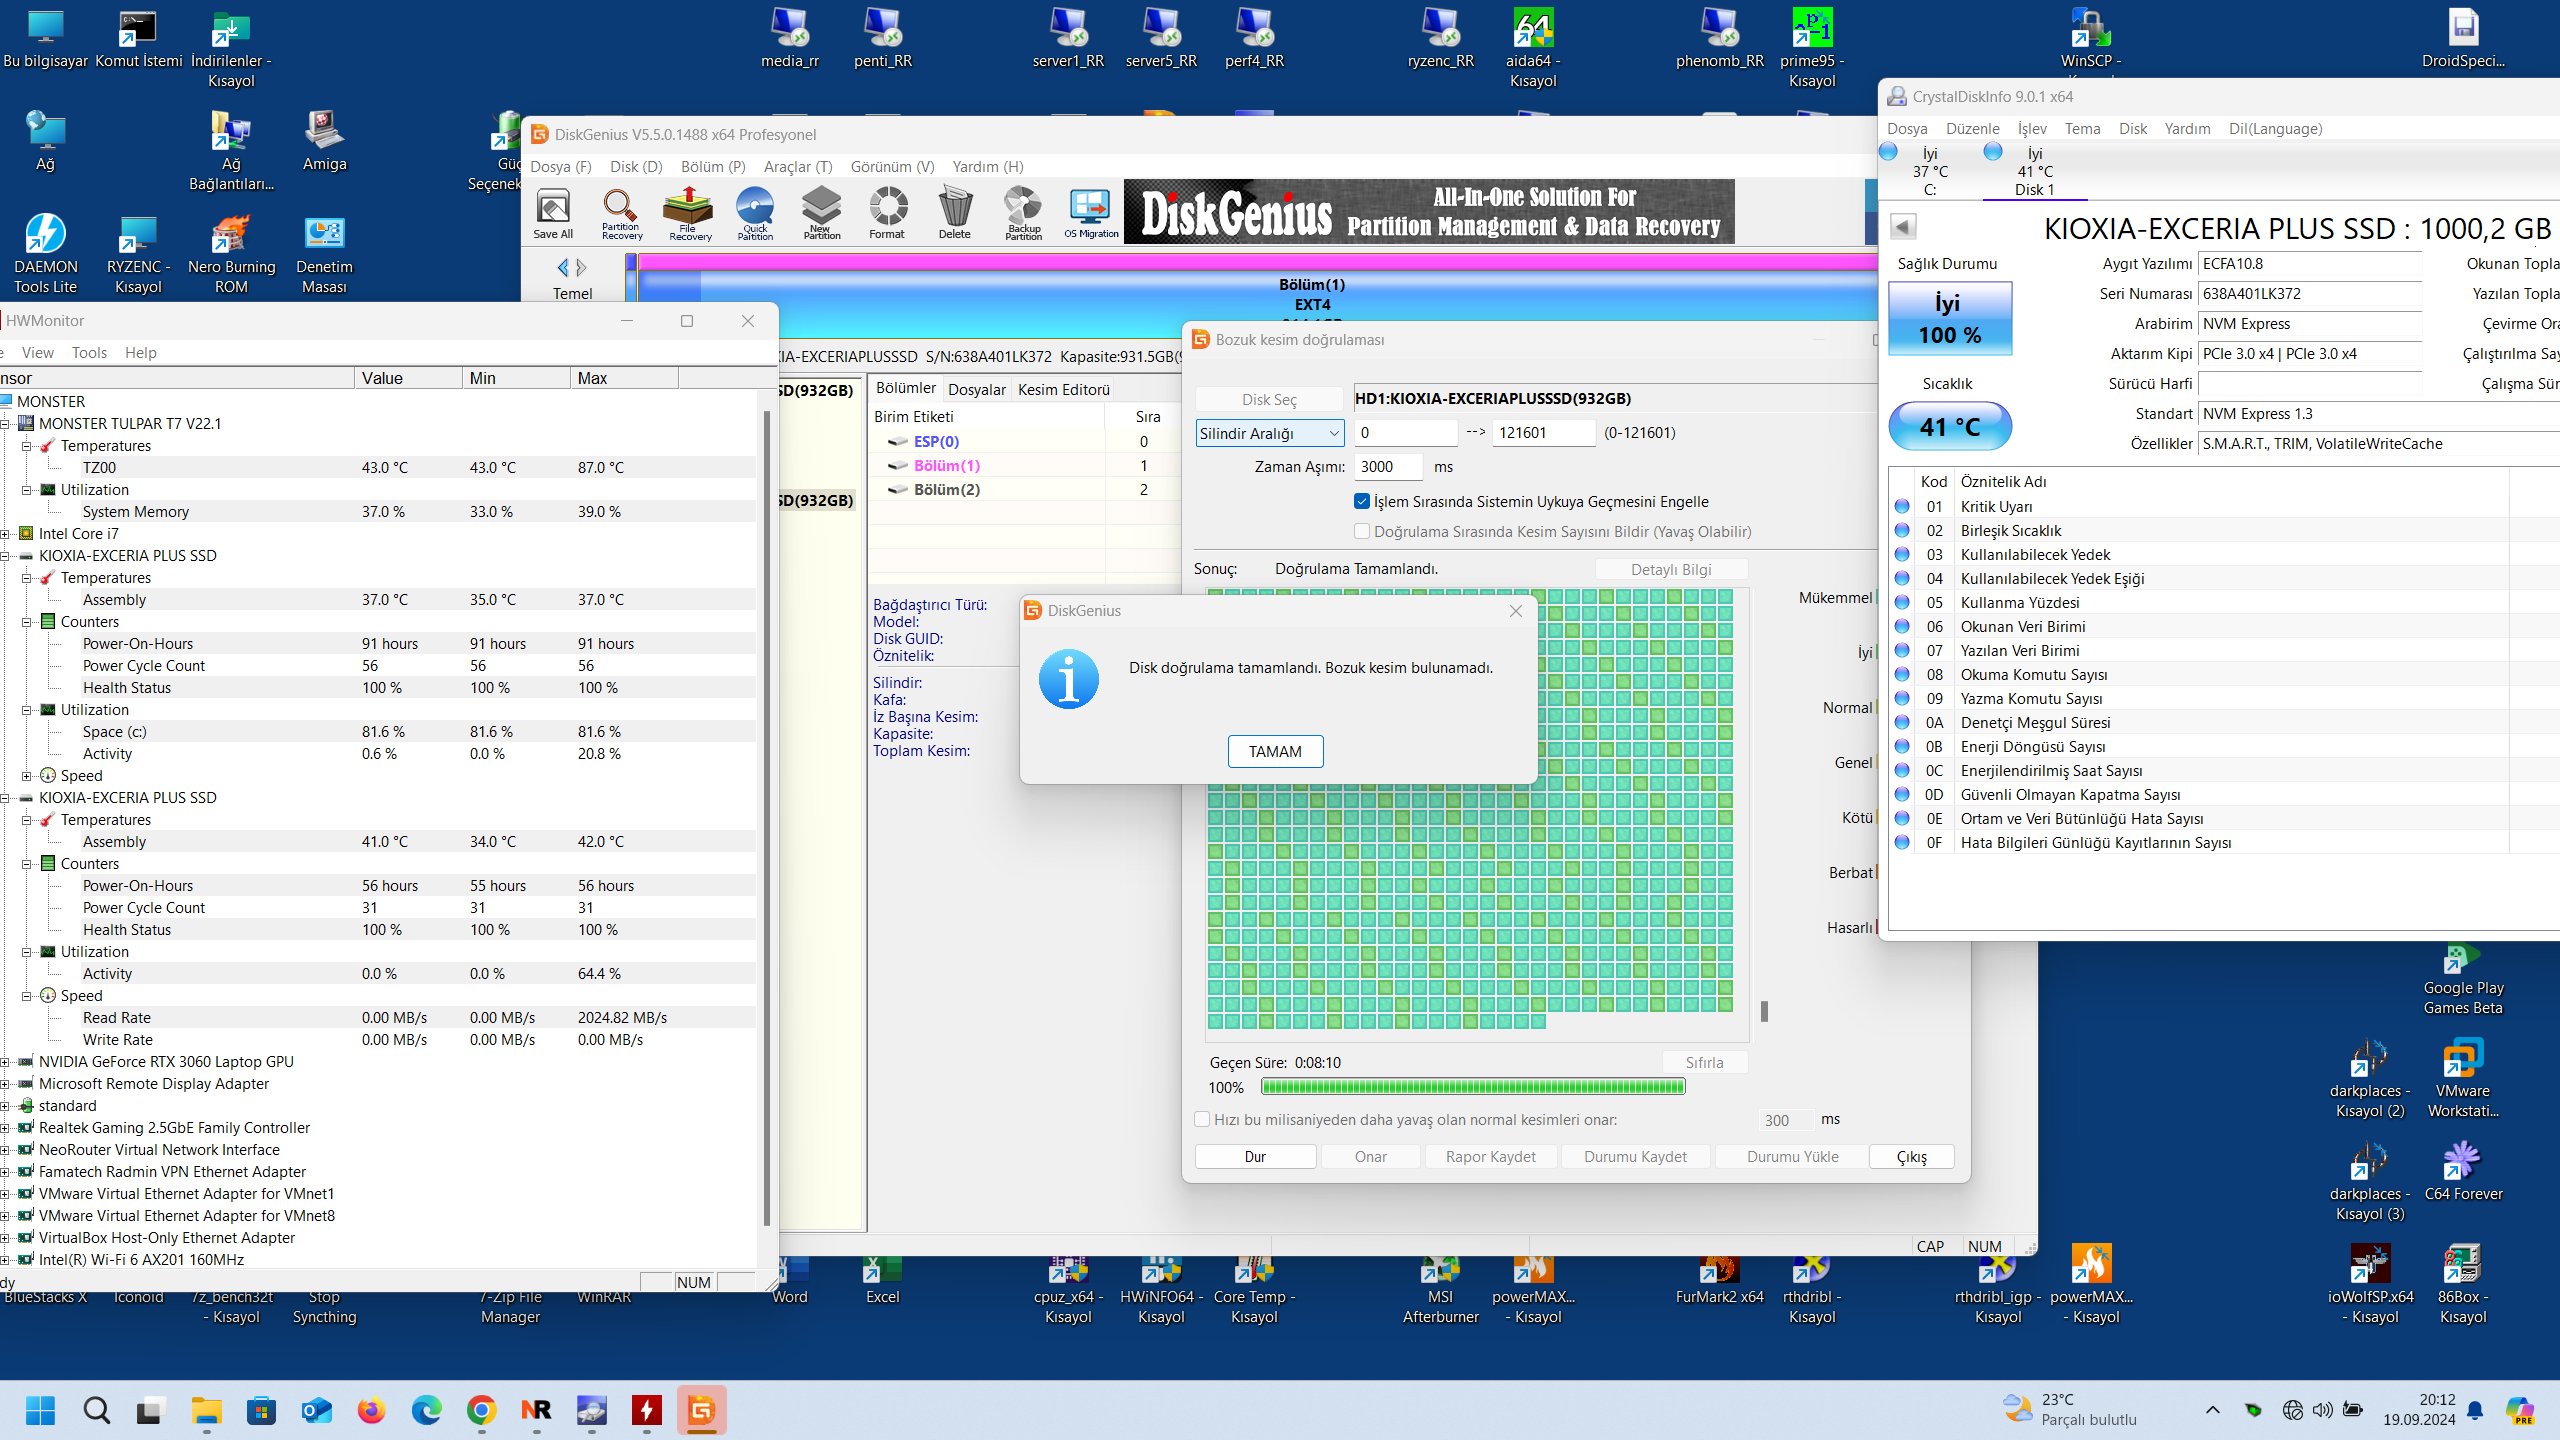The height and width of the screenshot is (1440, 2560).
Task: Open Tema menu in CrystalDiskInfo
Action: click(x=2082, y=128)
